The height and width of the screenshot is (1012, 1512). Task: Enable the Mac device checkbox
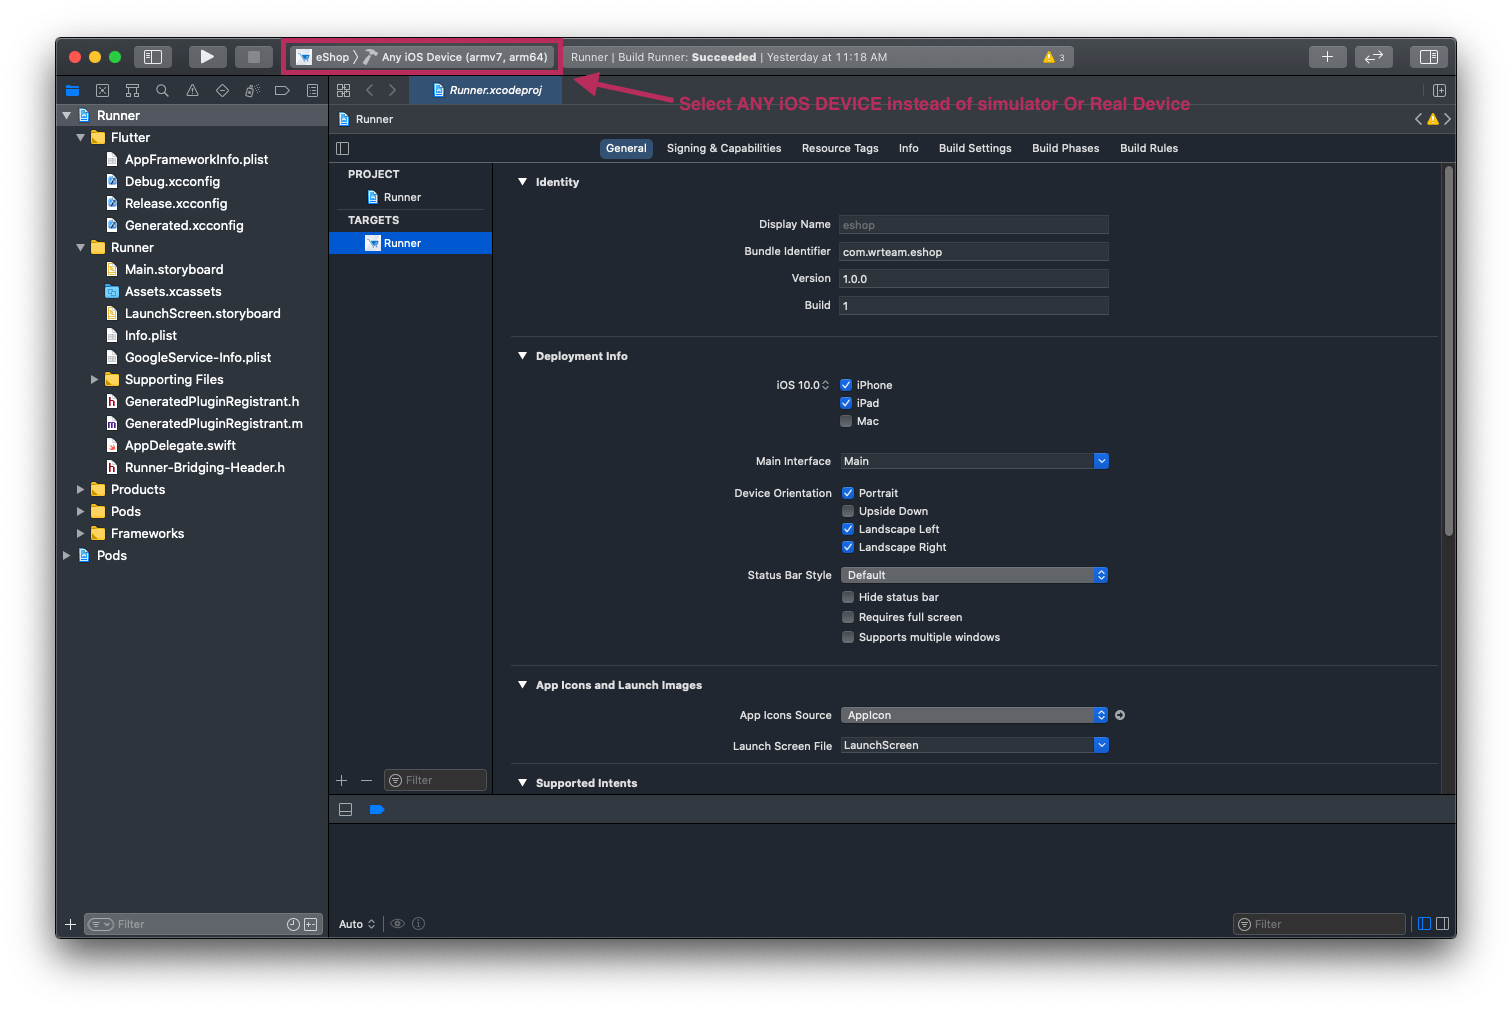tap(846, 421)
